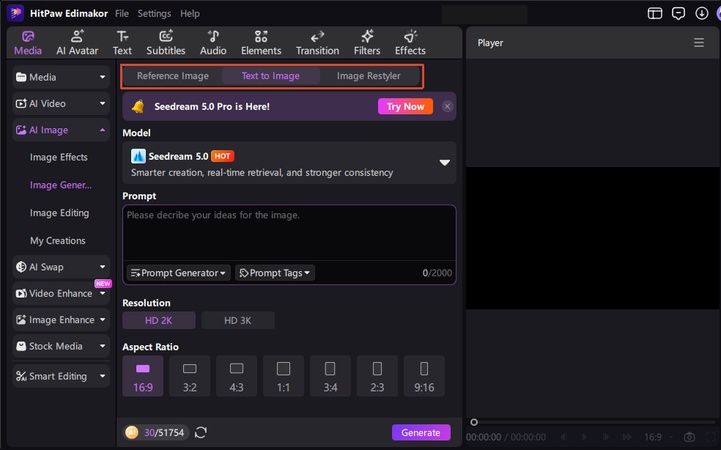Open the Settings menu
Viewport: 721px width, 450px height.
154,13
